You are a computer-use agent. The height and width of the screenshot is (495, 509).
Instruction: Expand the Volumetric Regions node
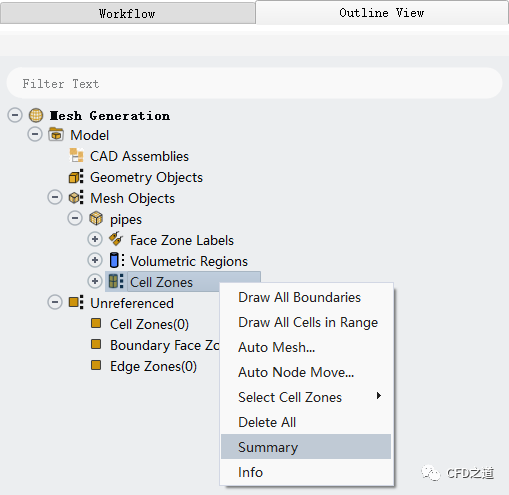(95, 260)
